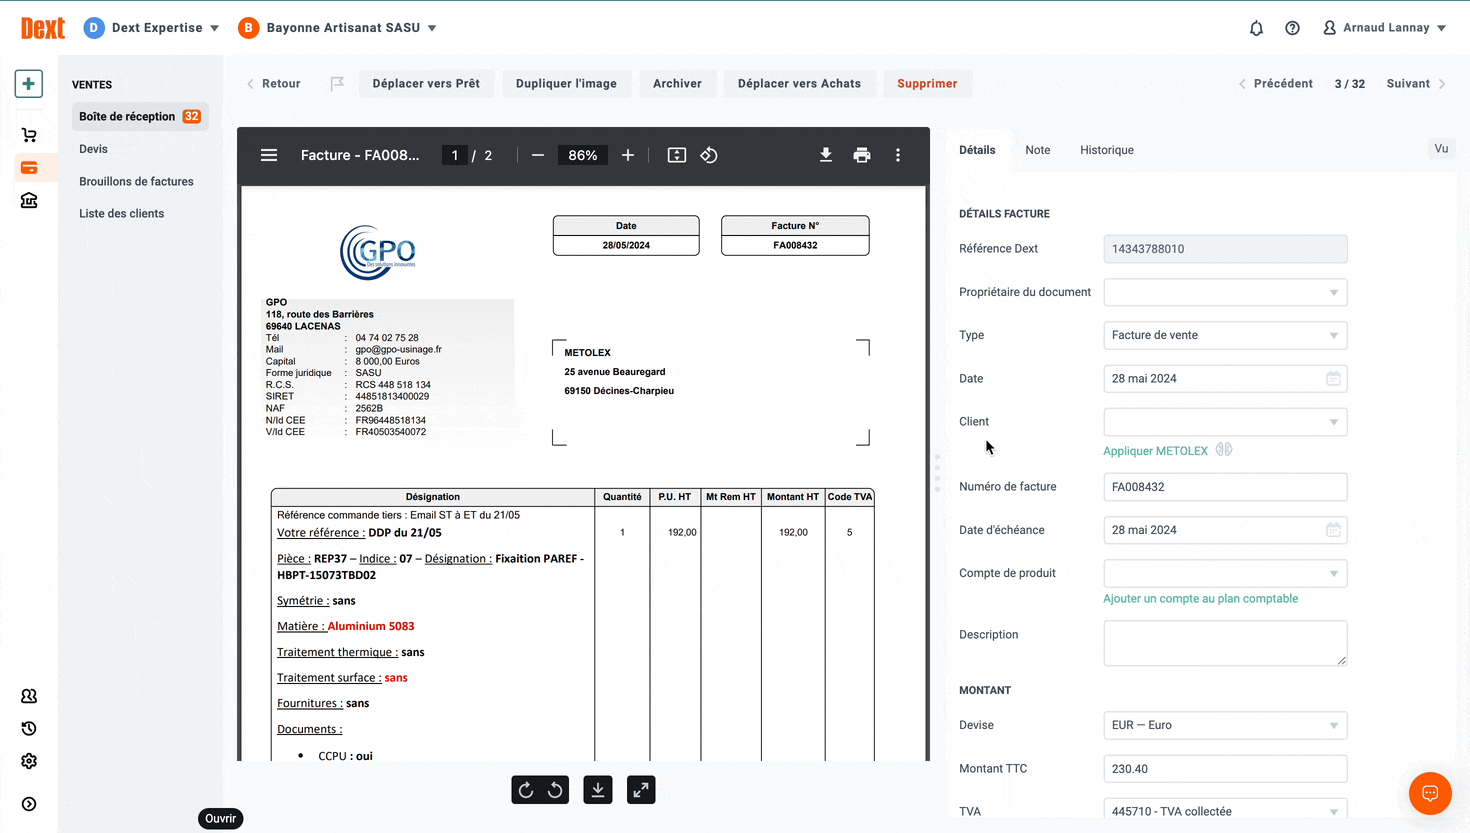Click the red Supprimer button
Screen dimensions: 1470x833
pyautogui.click(x=927, y=84)
